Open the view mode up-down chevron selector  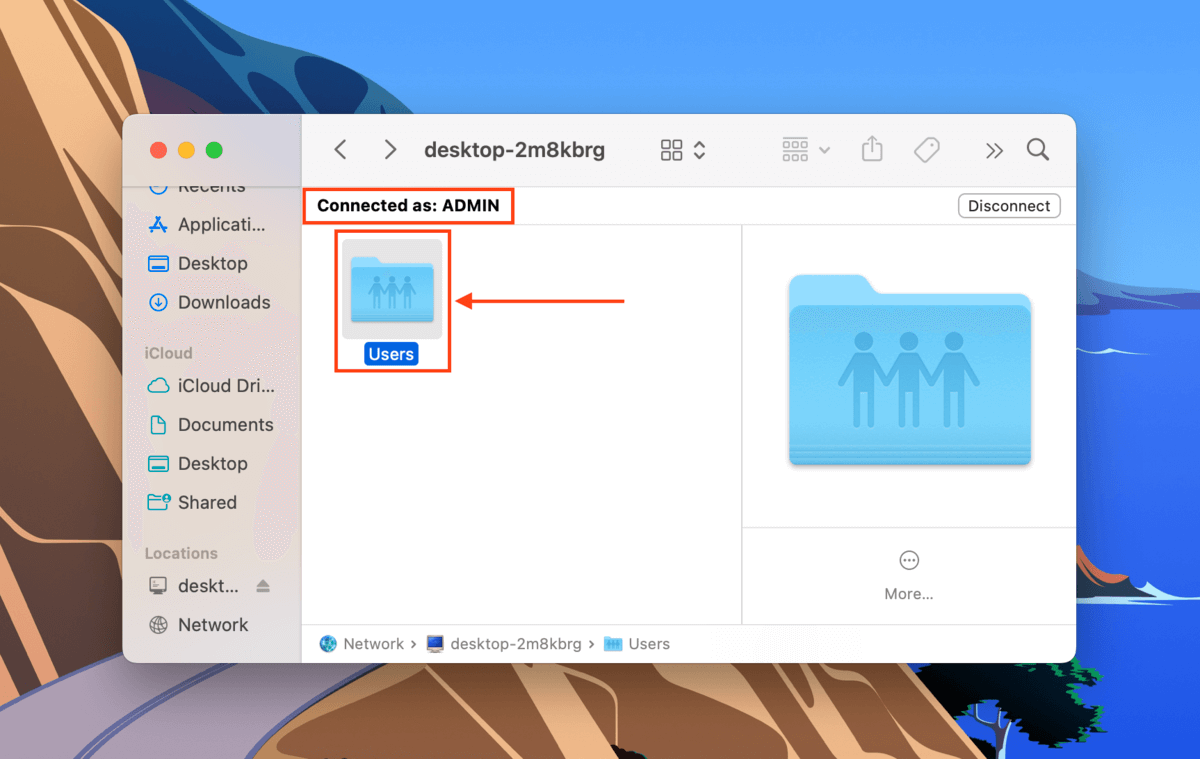tap(700, 150)
